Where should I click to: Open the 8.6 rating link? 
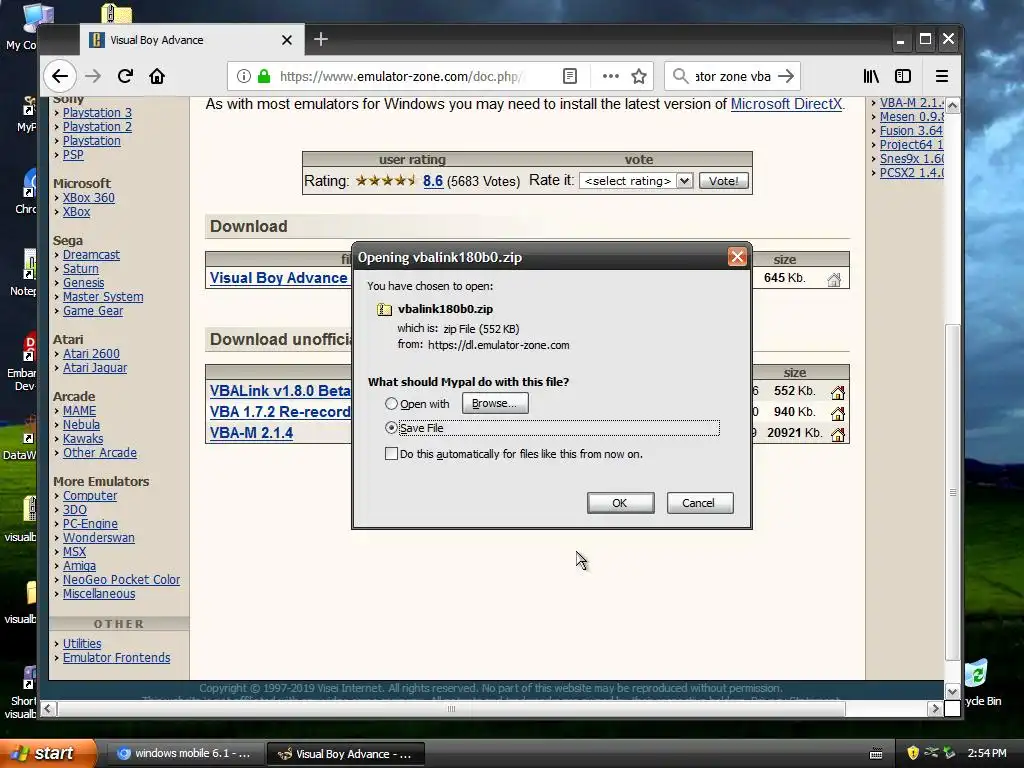[433, 181]
